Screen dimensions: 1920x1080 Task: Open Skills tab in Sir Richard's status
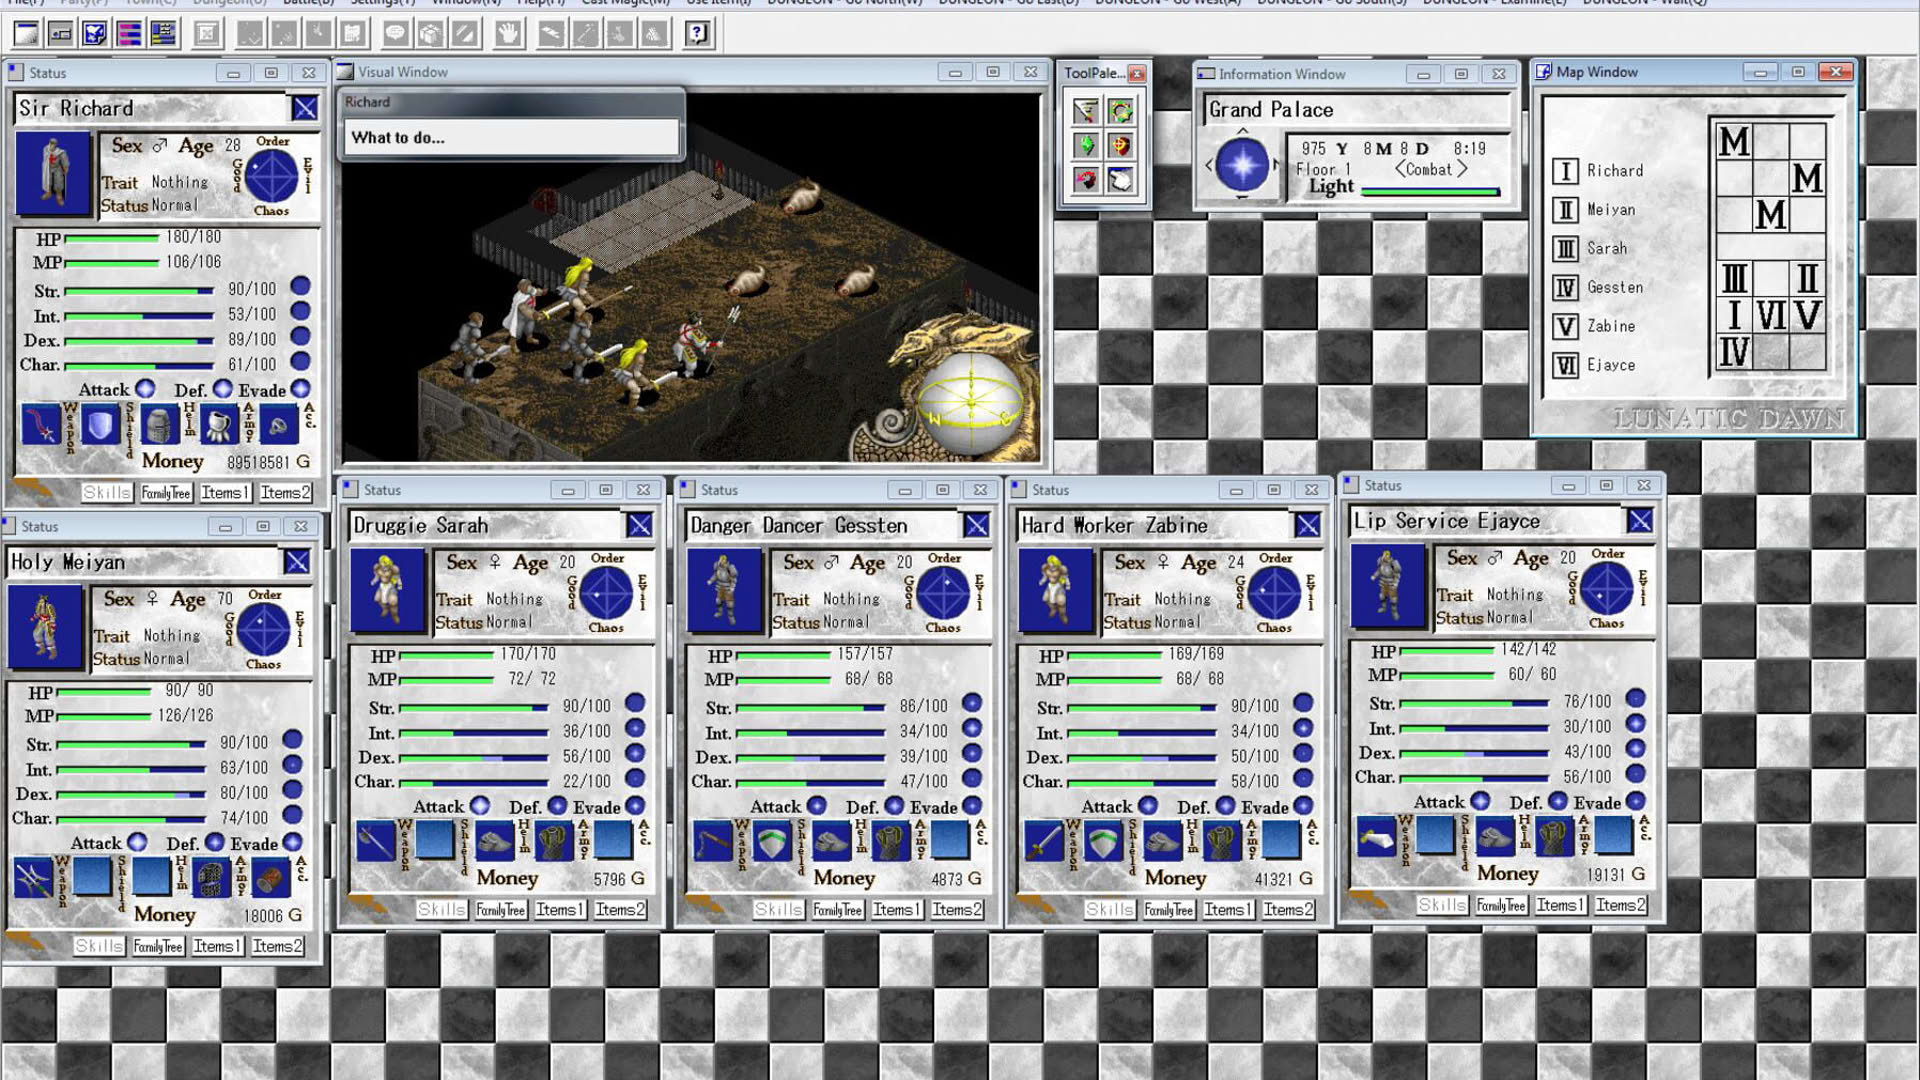coord(107,493)
